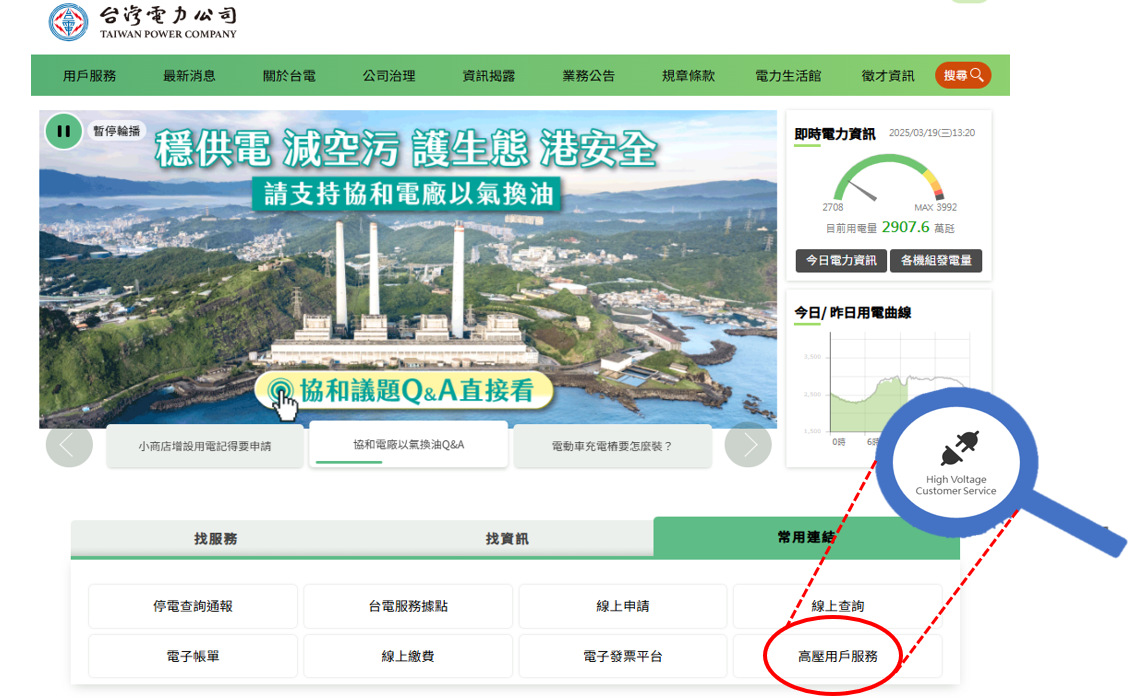This screenshot has height=698, width=1139.
Task: Open the 公司治理 menu
Action: (x=389, y=76)
